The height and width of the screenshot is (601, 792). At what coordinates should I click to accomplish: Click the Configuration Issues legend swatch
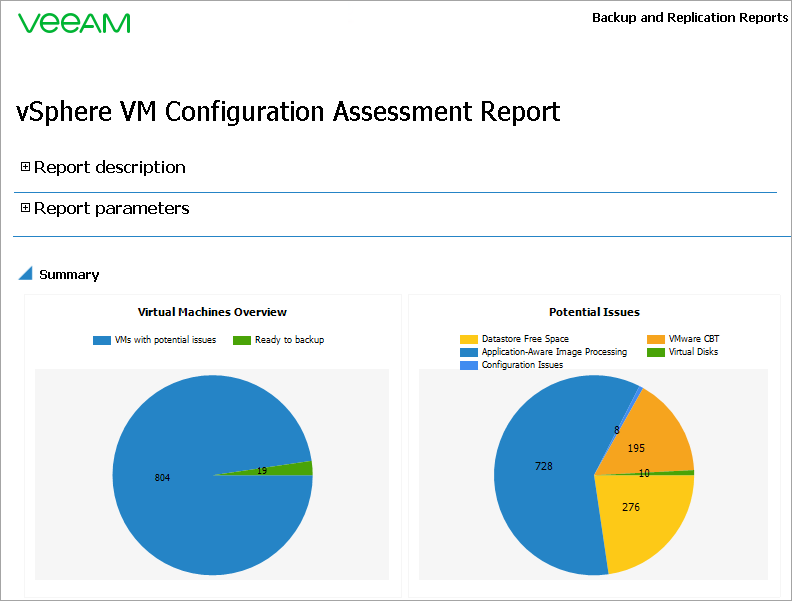[469, 365]
